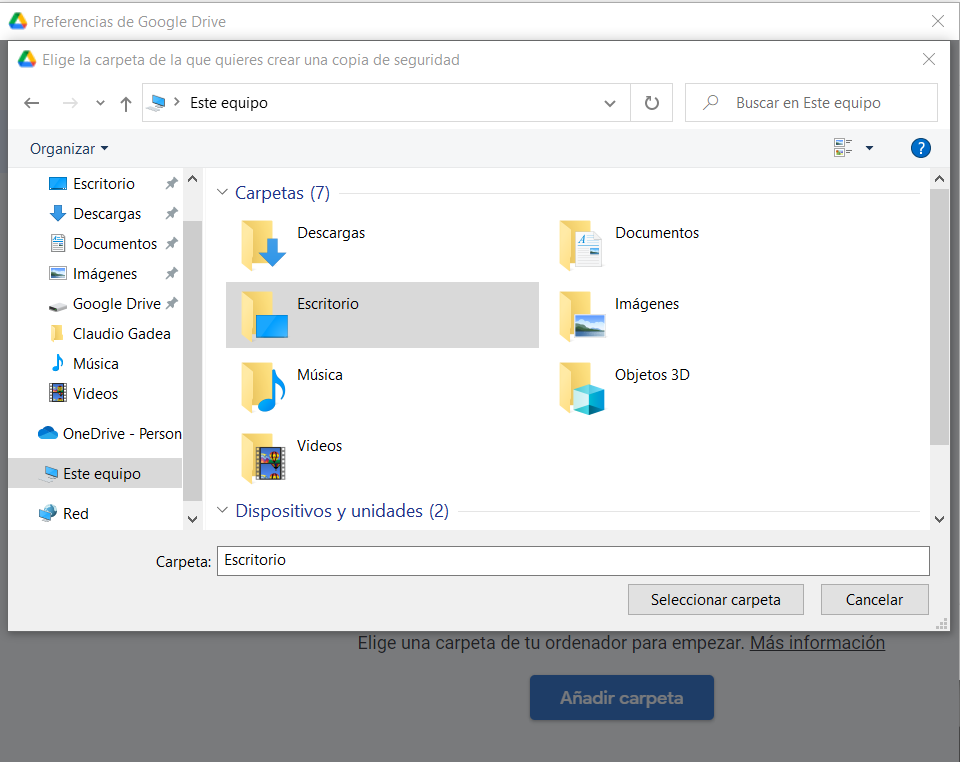
Task: Select Google Drive in the sidebar
Action: point(116,304)
